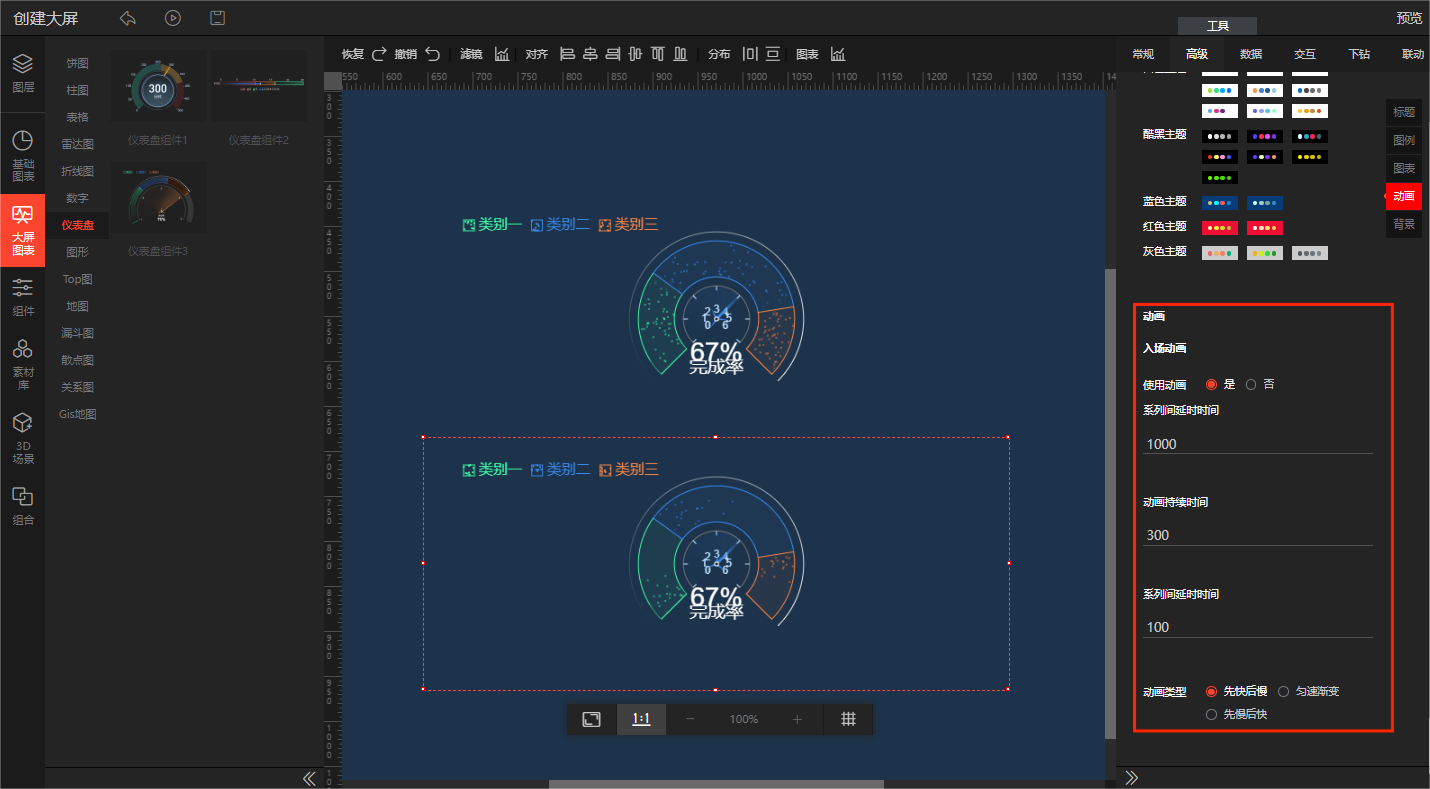1430x789 pixels.
Task: Click the align left edges icon
Action: coord(567,54)
